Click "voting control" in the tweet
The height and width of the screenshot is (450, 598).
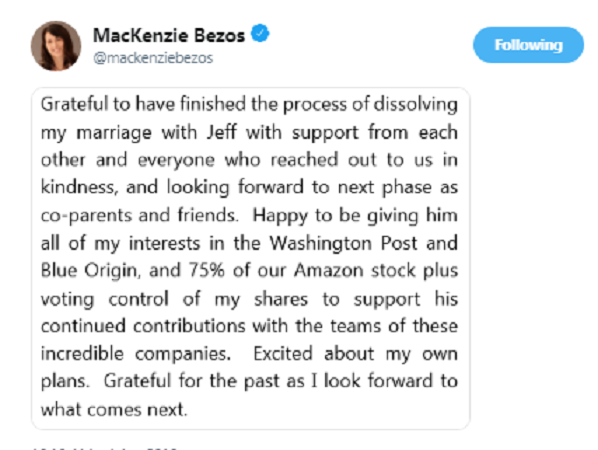pos(104,299)
